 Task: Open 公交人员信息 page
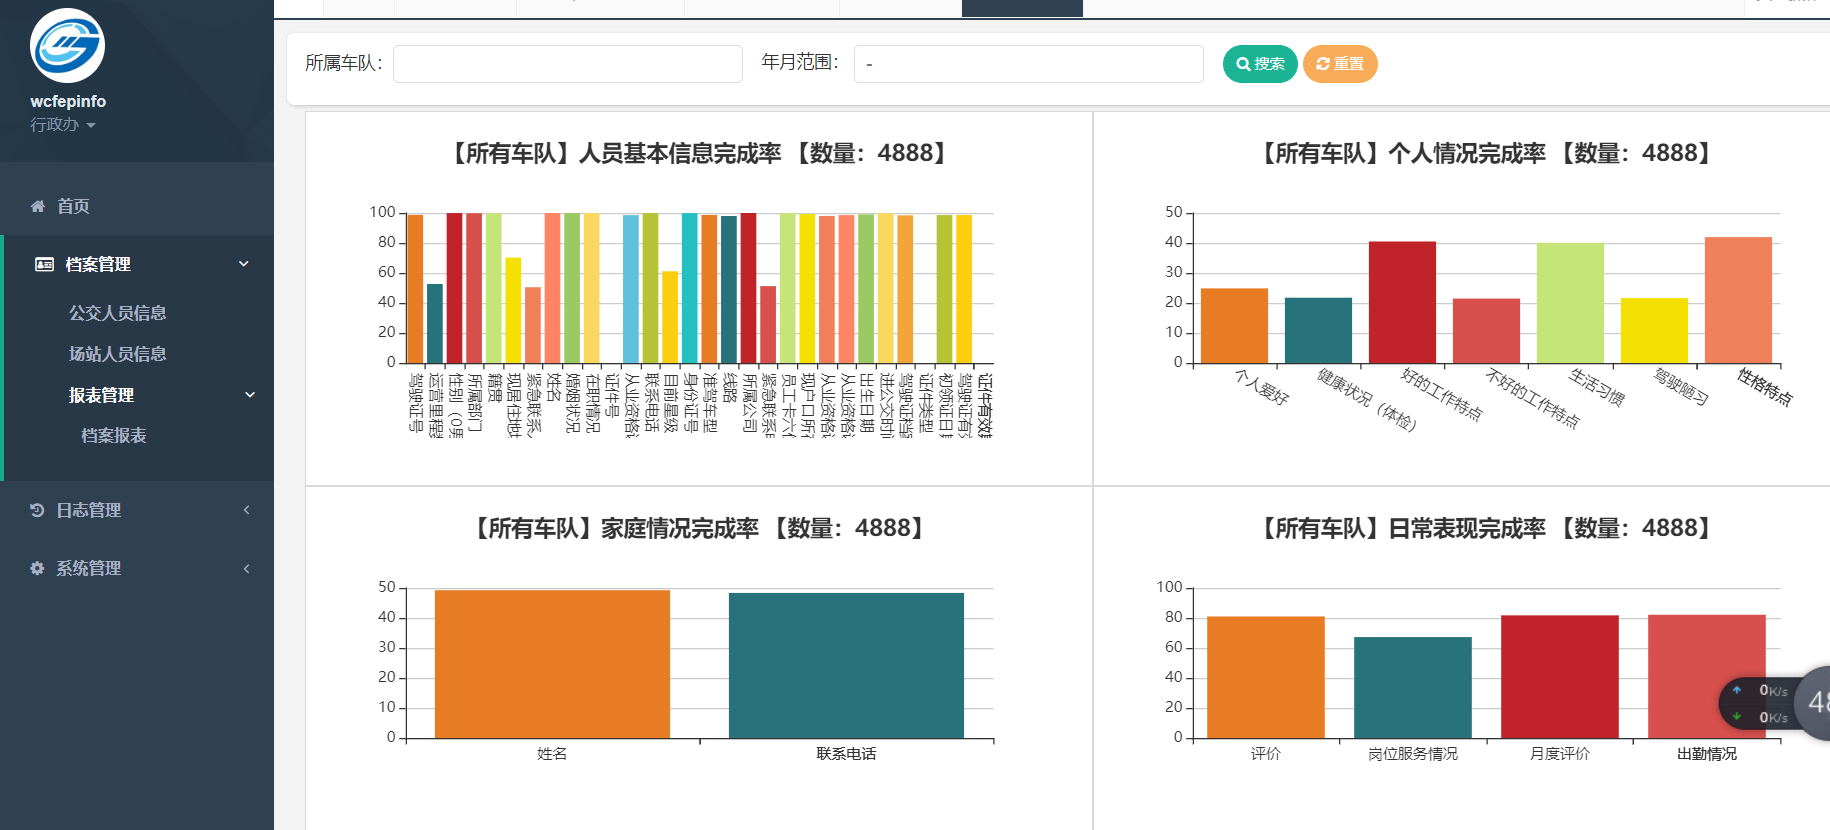point(117,313)
